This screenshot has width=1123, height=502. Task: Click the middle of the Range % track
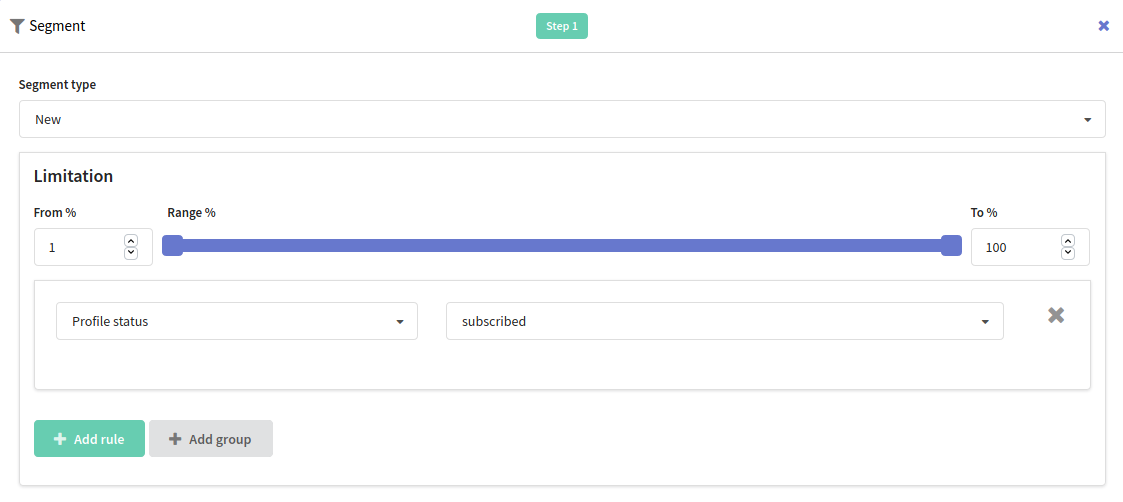pyautogui.click(x=562, y=246)
